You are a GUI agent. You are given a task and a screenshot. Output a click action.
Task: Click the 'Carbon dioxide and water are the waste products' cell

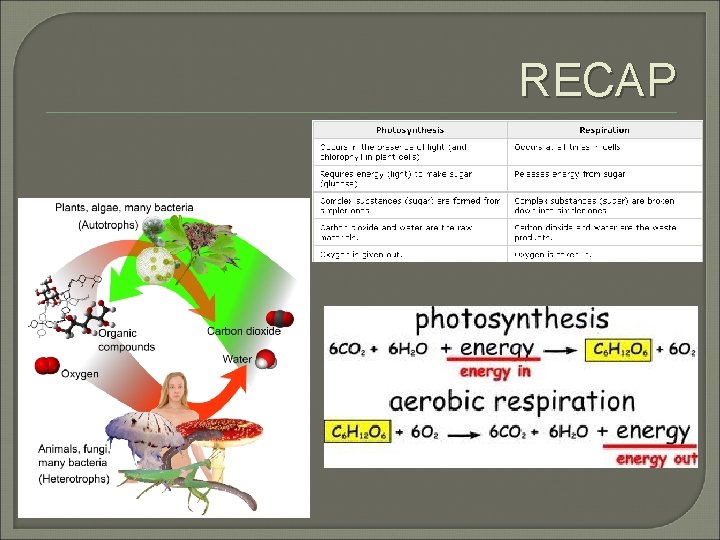point(605,232)
